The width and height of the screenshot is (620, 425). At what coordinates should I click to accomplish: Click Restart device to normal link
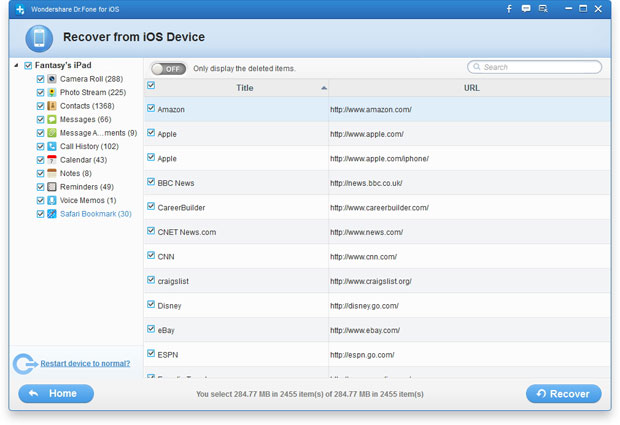pyautogui.click(x=85, y=363)
